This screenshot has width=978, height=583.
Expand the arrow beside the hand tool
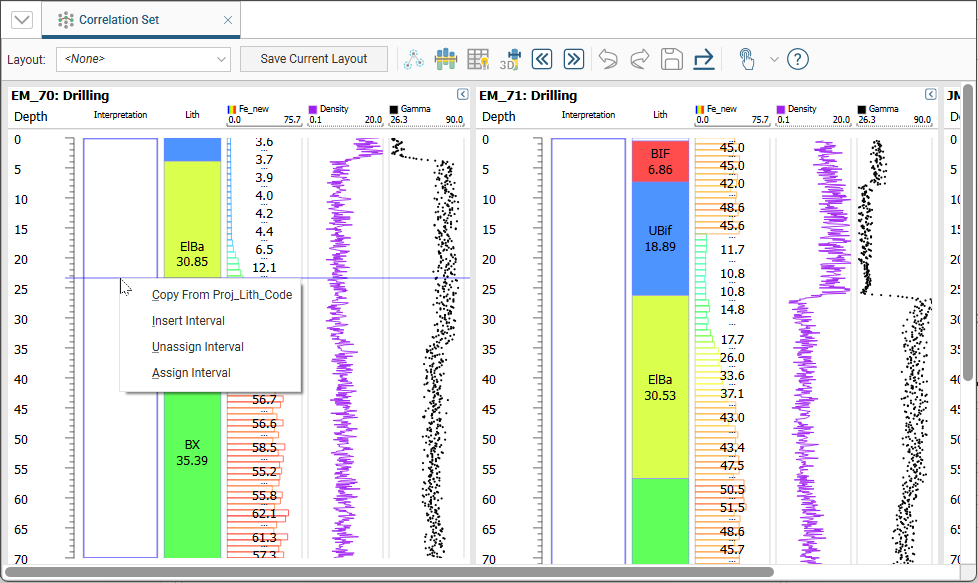click(774, 59)
